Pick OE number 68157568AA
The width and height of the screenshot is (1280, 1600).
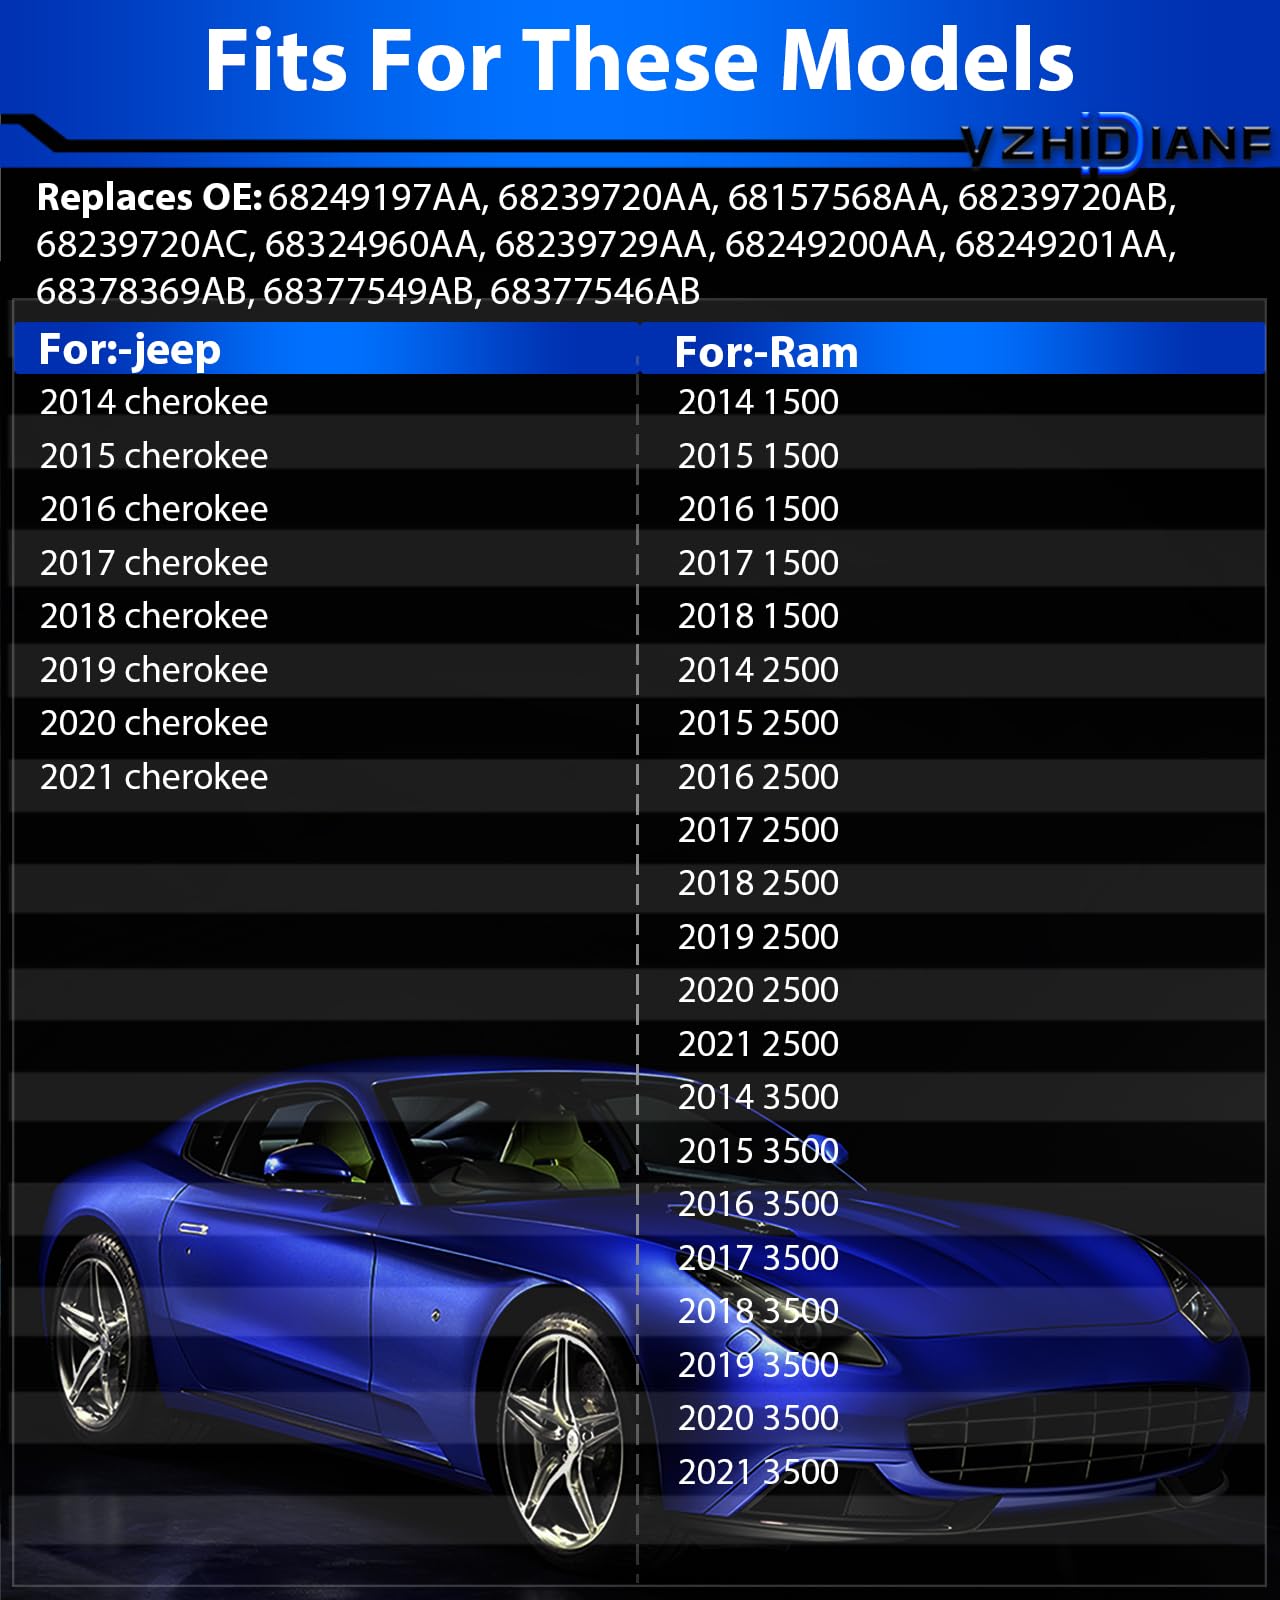point(837,198)
